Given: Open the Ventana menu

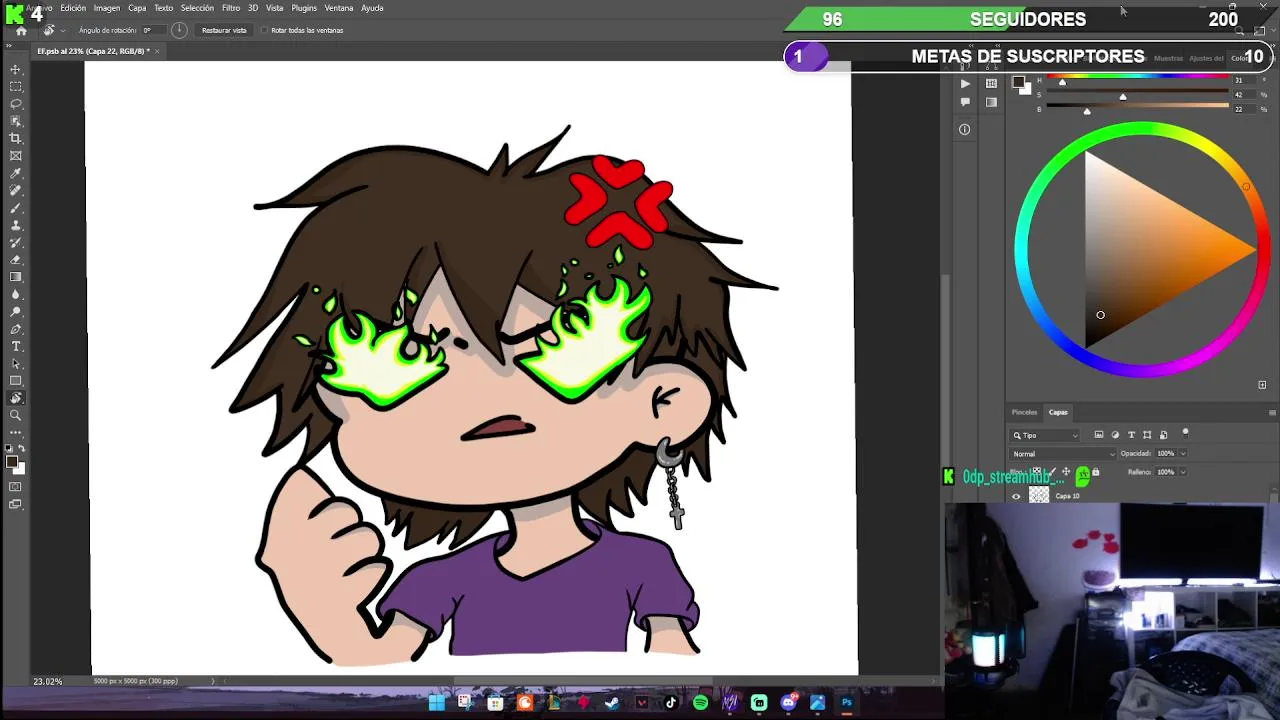Looking at the screenshot, I should click(339, 8).
